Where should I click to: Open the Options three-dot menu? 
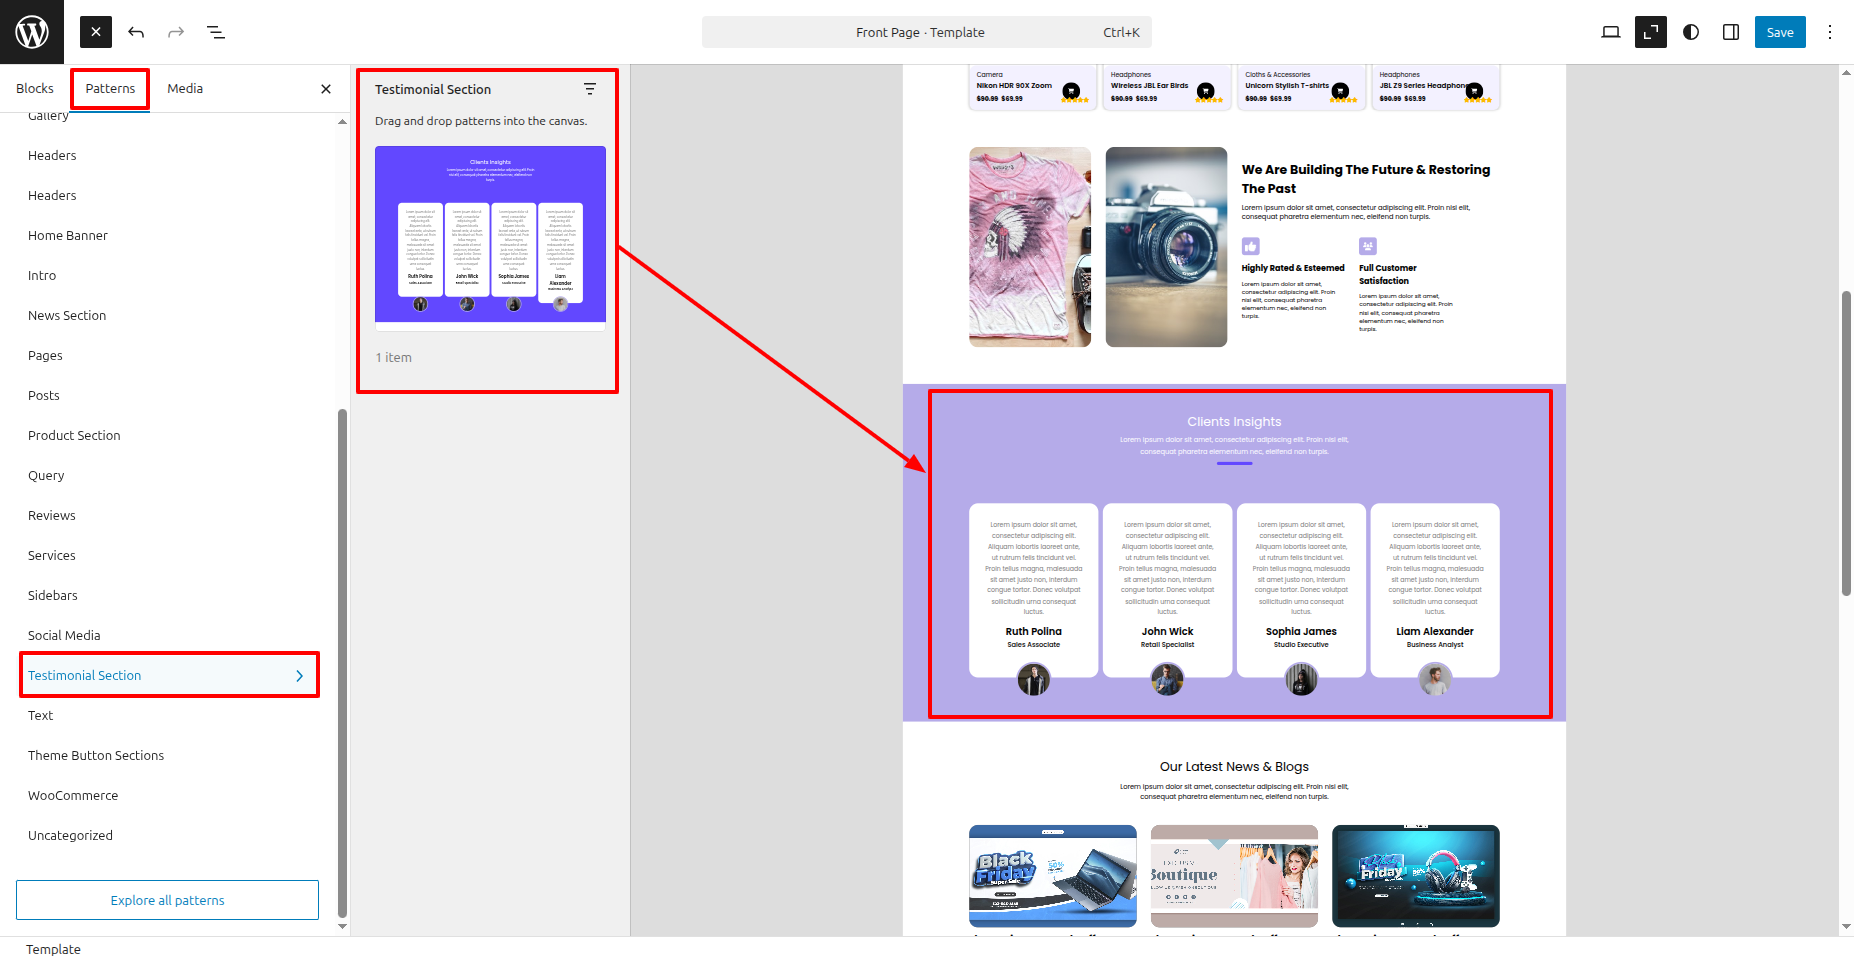1830,32
